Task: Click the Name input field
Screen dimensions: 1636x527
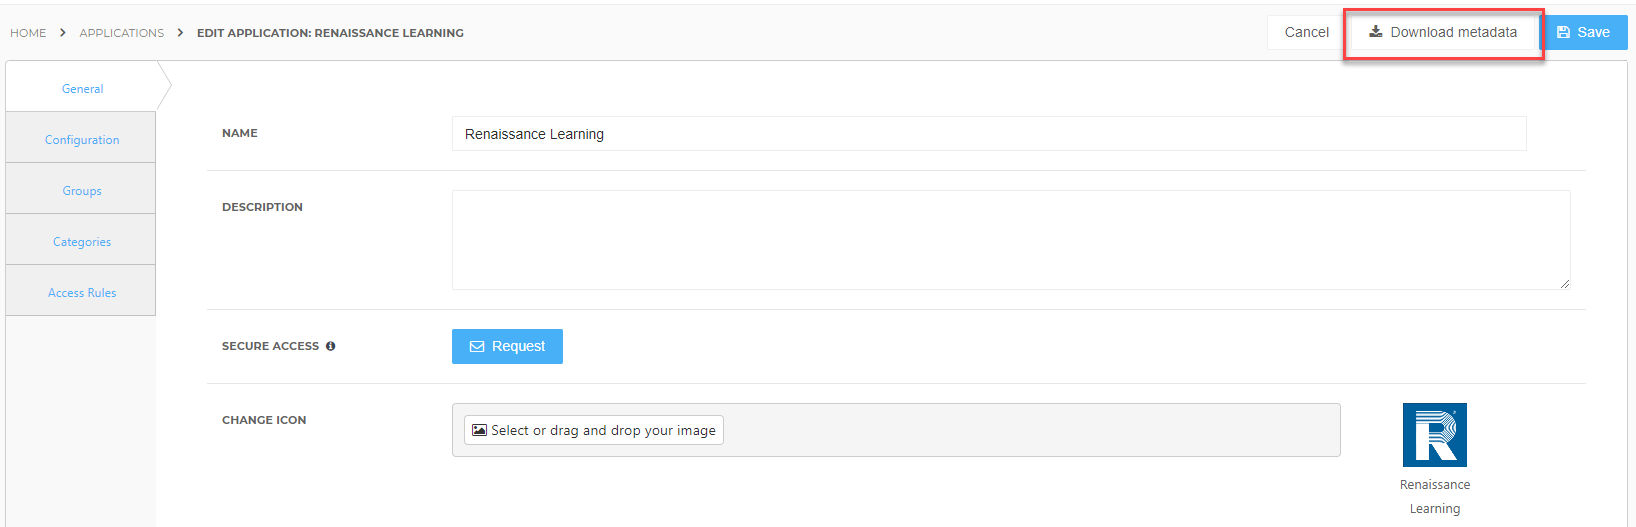Action: (989, 134)
